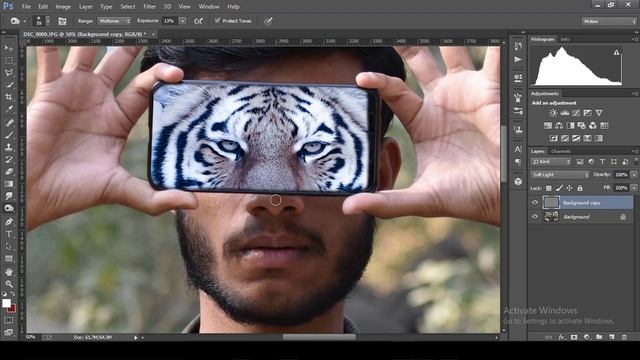
Task: Open the Character panel icon
Action: click(518, 149)
